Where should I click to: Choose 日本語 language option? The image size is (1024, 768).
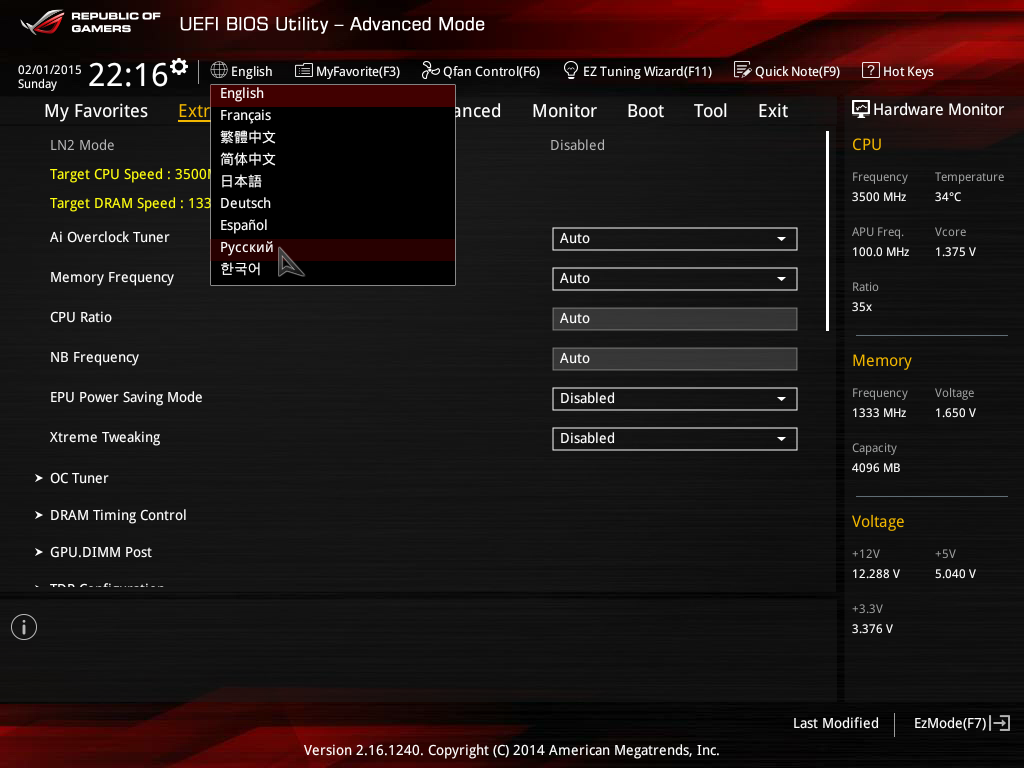tap(332, 181)
